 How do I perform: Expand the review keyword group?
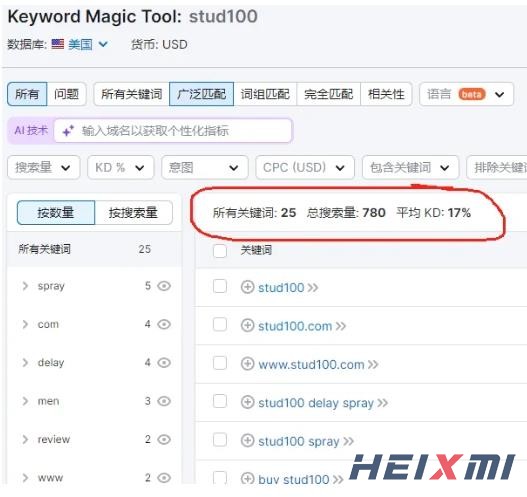25,439
